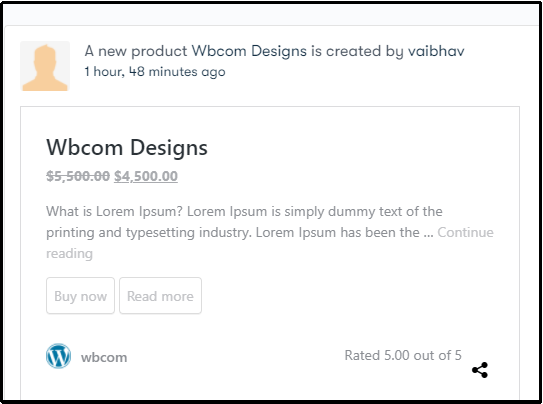The height and width of the screenshot is (404, 543).
Task: Click the WordPress logo beside wbcom
Action: [x=59, y=356]
